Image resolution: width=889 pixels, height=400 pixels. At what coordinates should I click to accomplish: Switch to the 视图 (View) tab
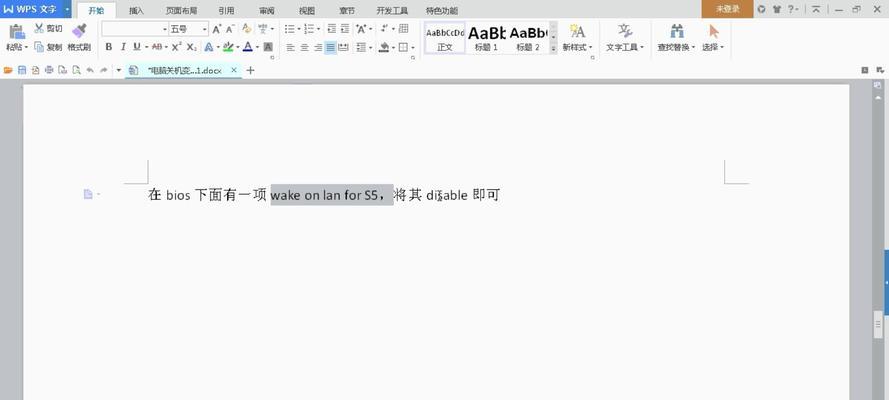307,10
